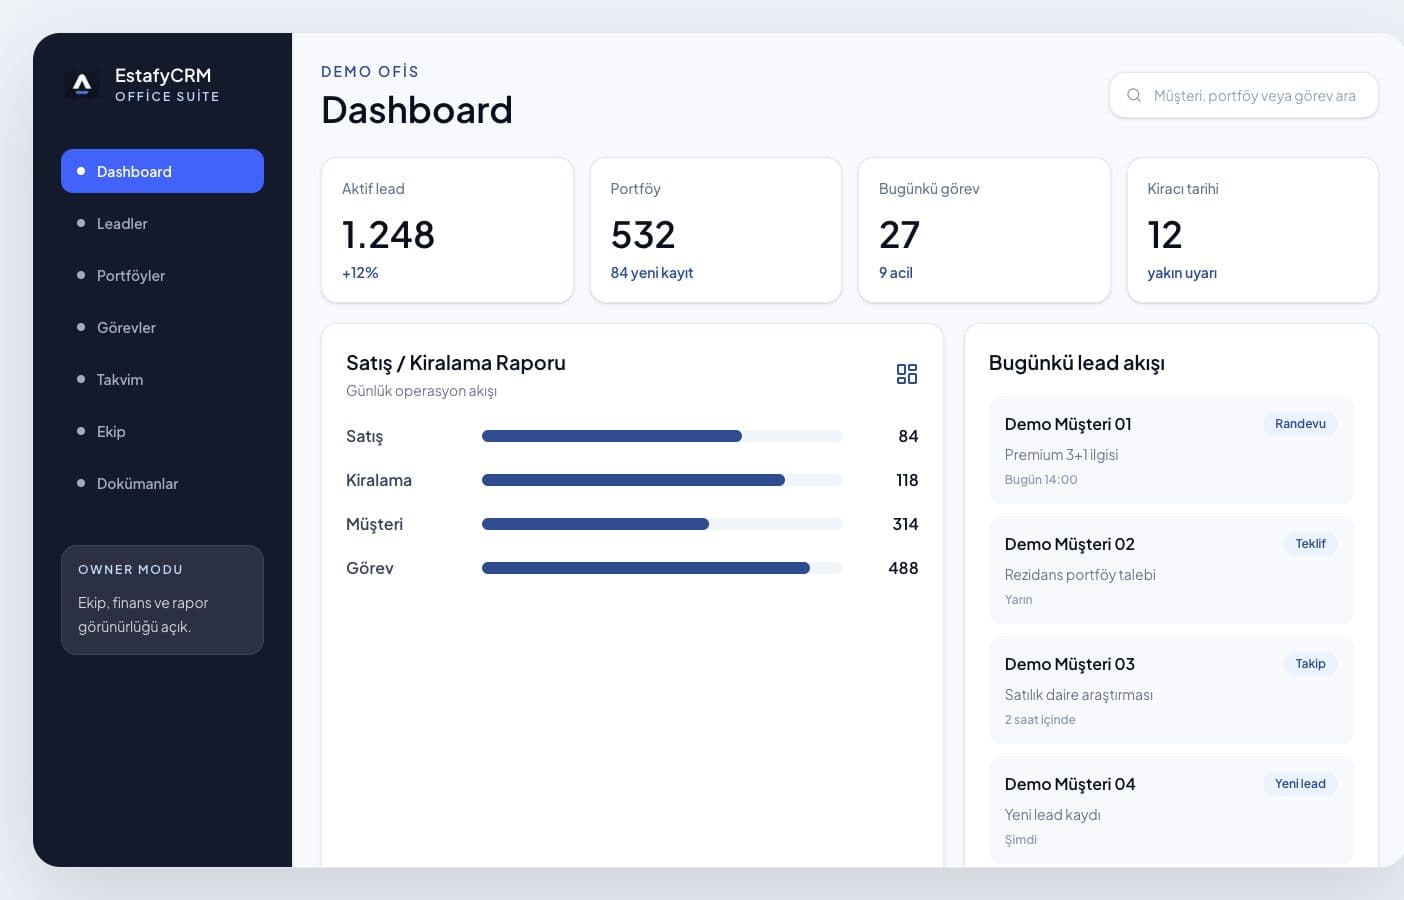Open the Demo Müşteri 01 lead card

tap(1171, 450)
